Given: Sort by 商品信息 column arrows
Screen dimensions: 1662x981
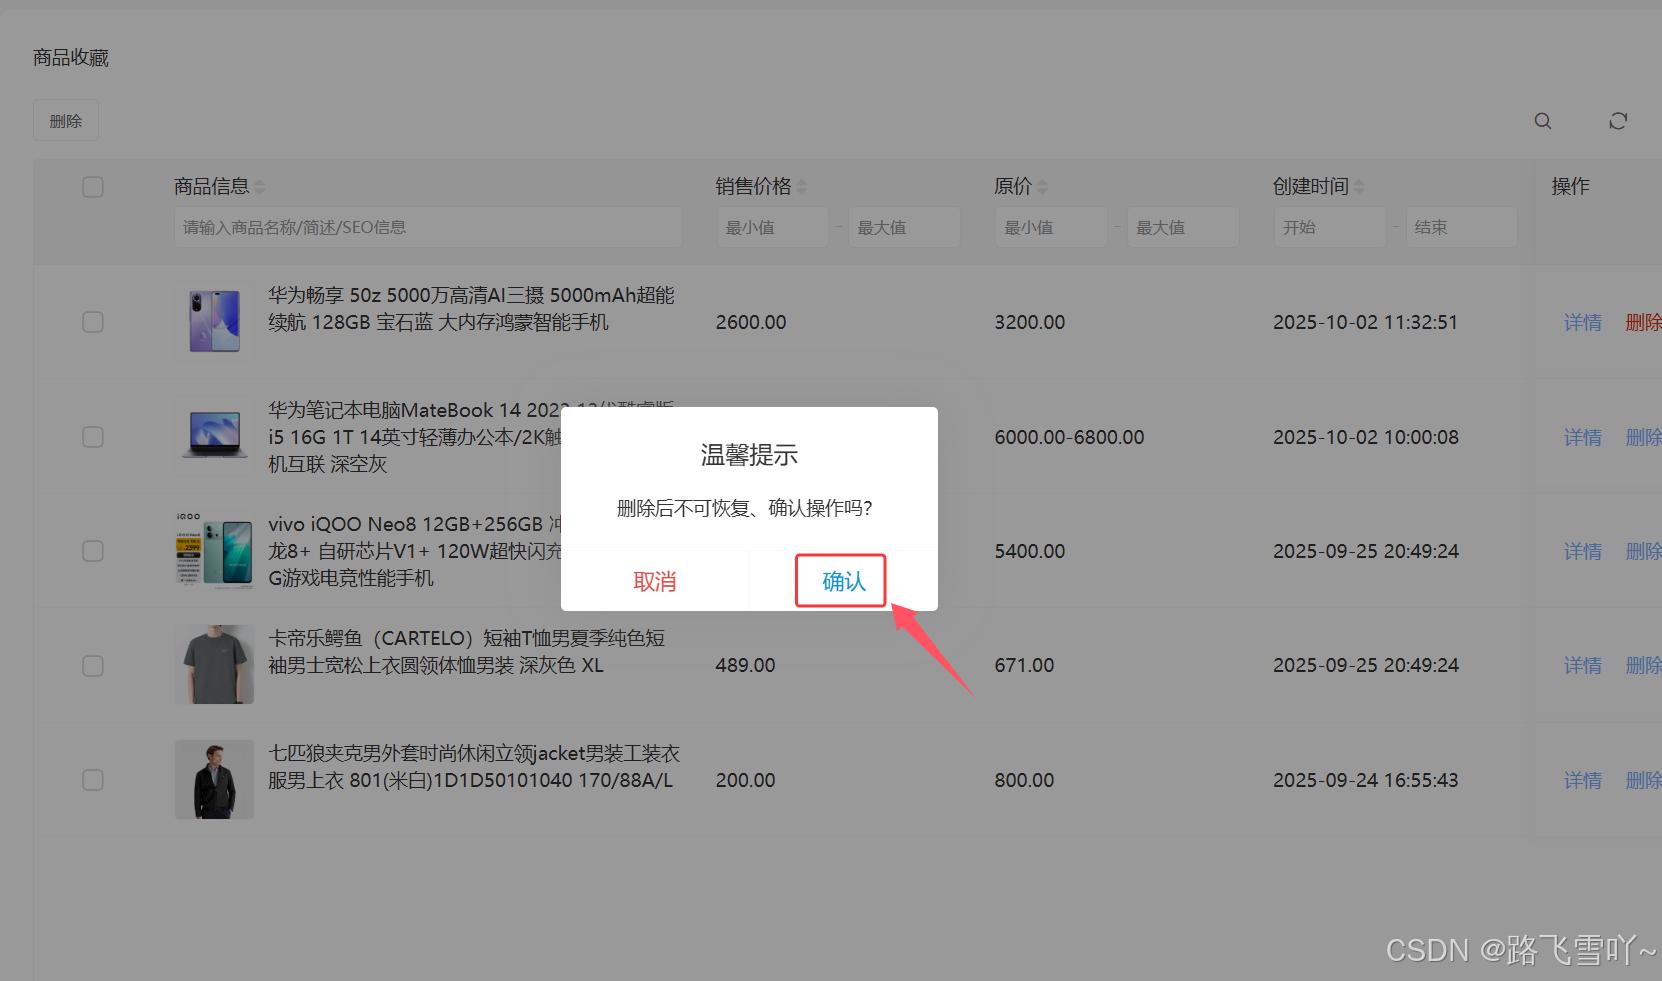Looking at the screenshot, I should (x=260, y=187).
